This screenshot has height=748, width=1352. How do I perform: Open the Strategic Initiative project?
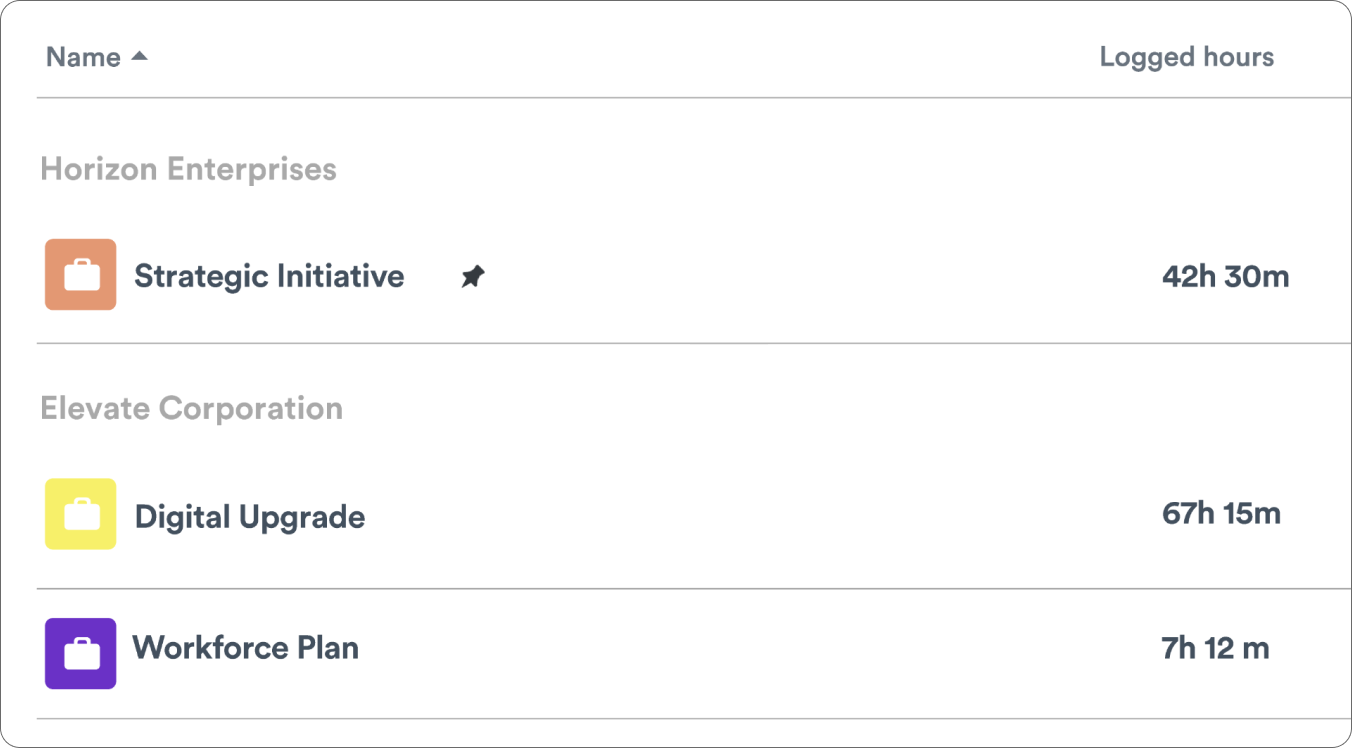[x=269, y=276]
